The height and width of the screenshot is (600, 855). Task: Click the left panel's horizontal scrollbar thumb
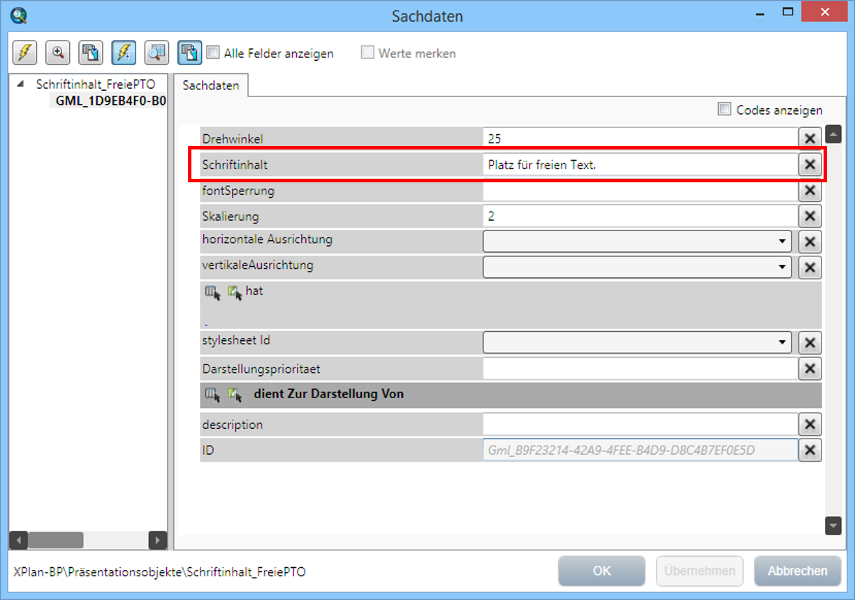tap(55, 540)
